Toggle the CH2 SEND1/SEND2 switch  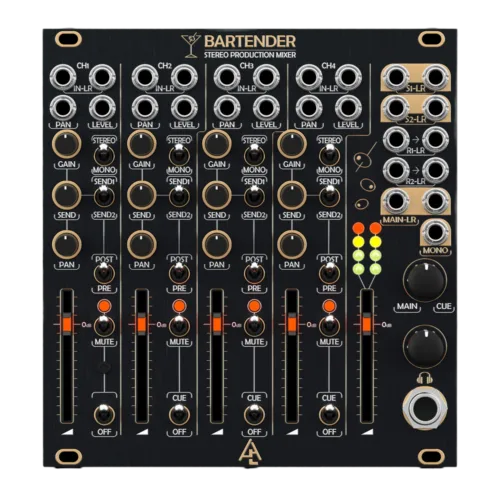coord(179,196)
